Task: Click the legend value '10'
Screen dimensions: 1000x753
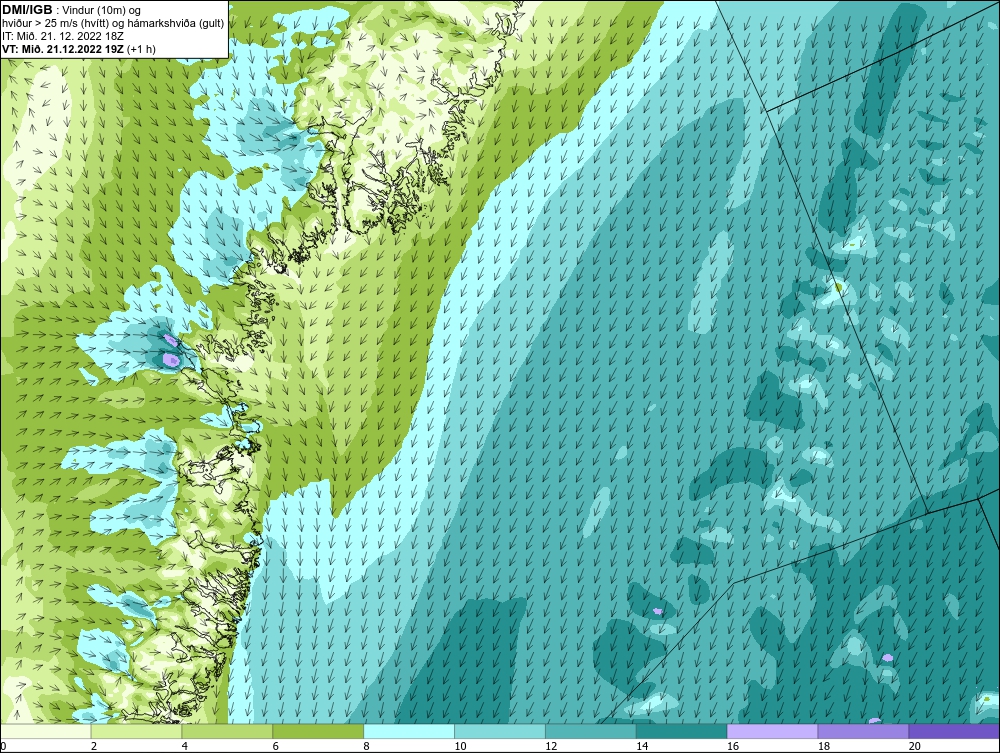Action: [x=460, y=746]
